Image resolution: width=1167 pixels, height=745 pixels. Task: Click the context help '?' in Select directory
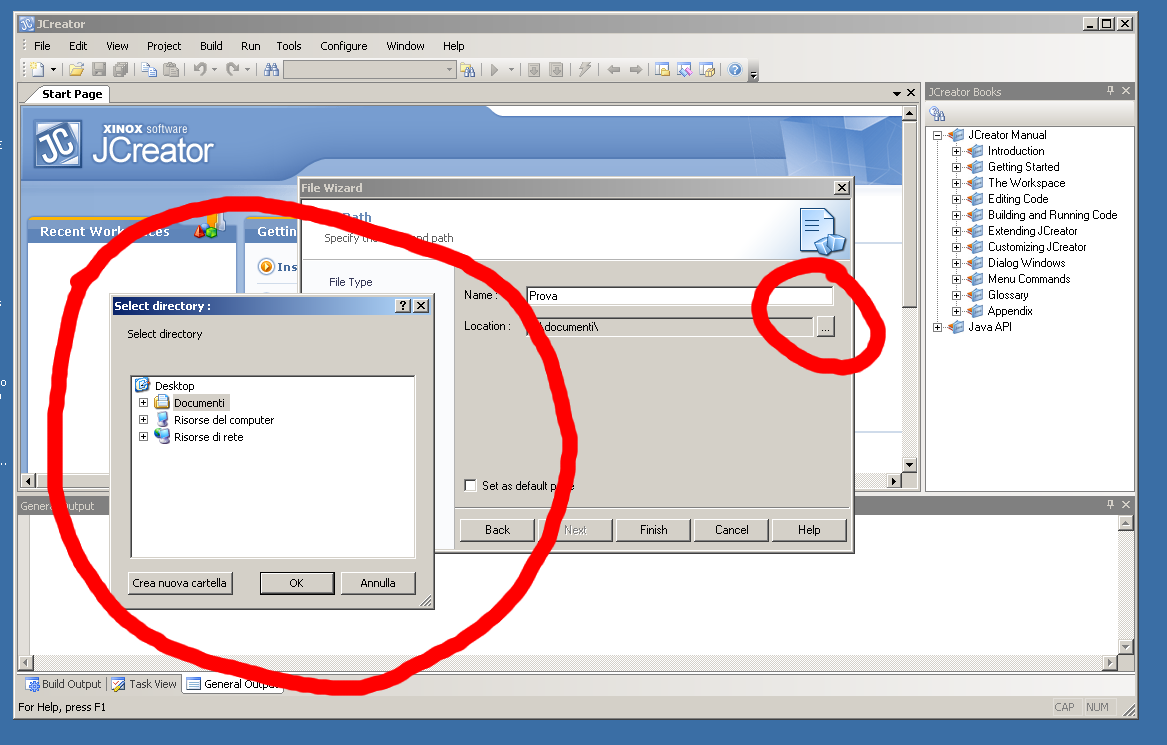coord(403,306)
